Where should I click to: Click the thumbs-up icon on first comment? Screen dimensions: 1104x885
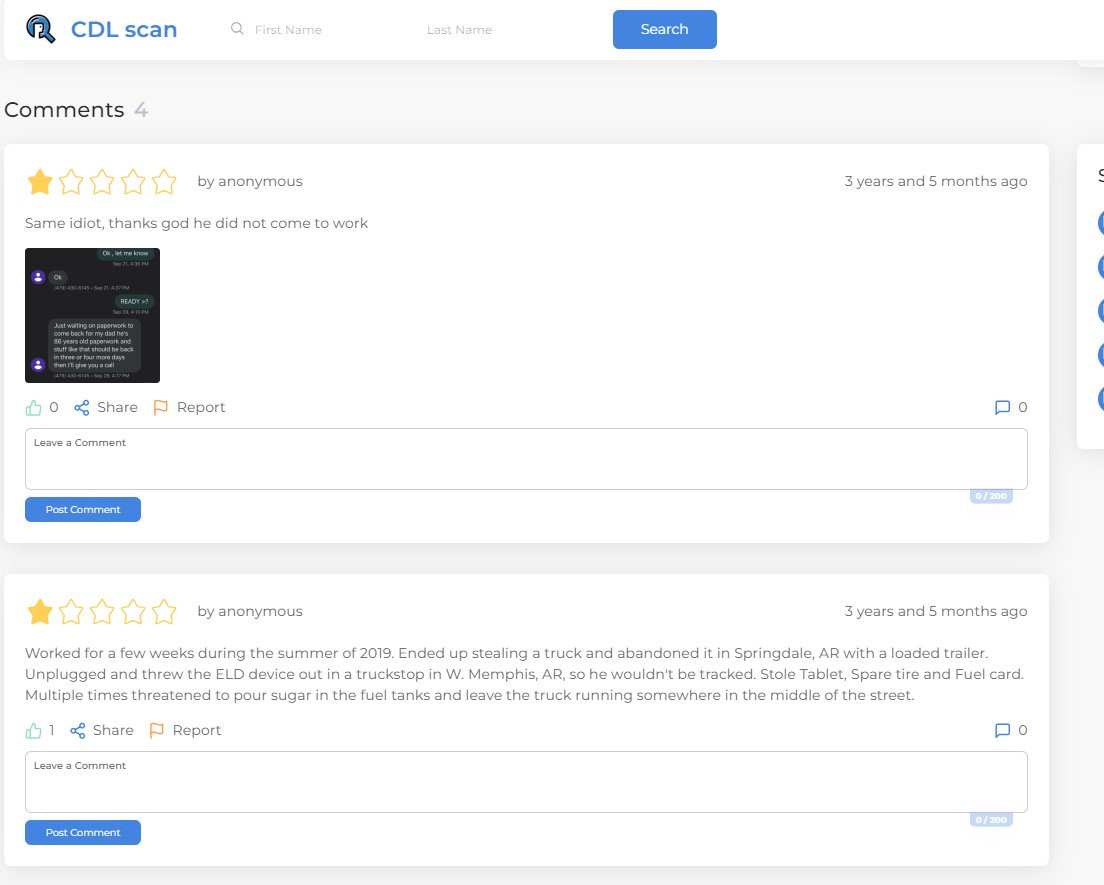(34, 408)
